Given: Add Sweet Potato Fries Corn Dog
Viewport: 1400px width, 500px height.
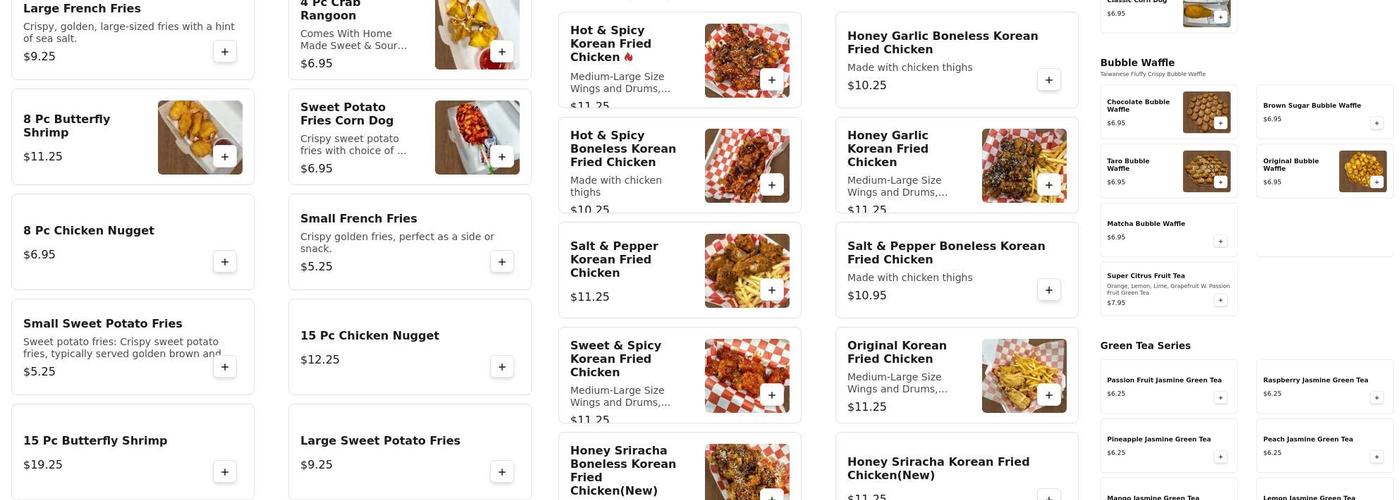Looking at the screenshot, I should [502, 157].
